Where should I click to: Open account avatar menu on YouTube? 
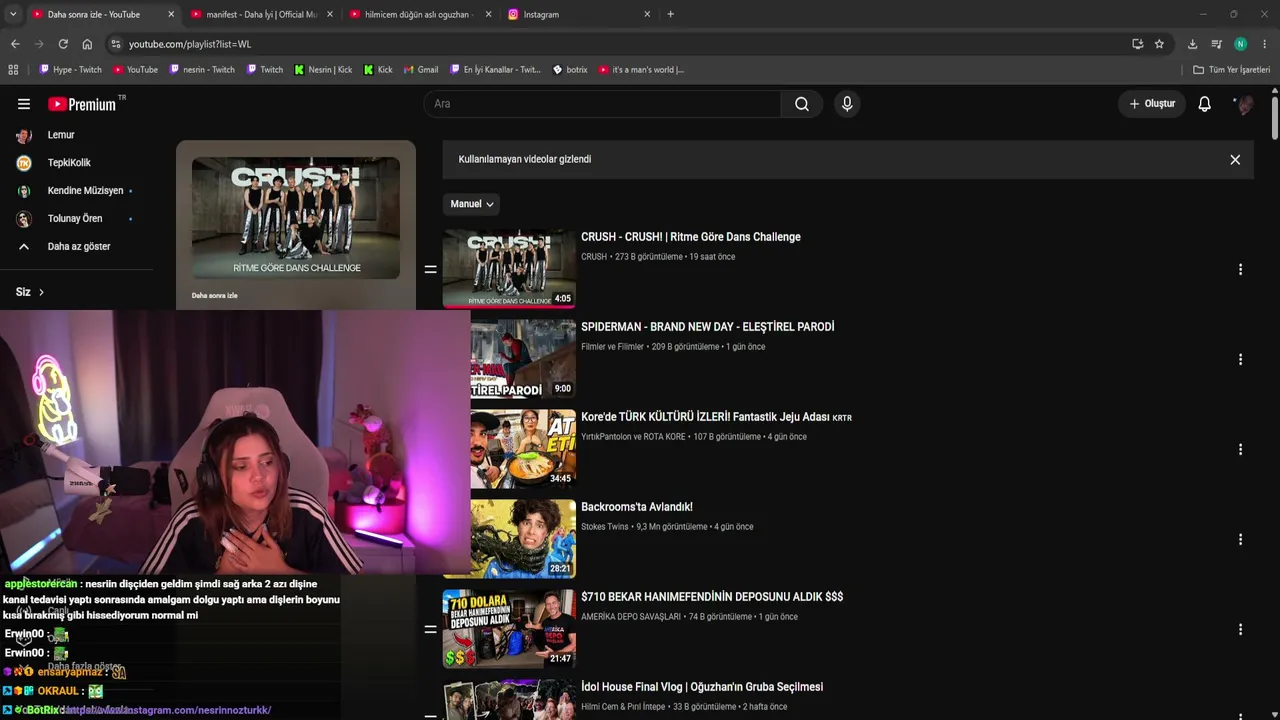1243,104
